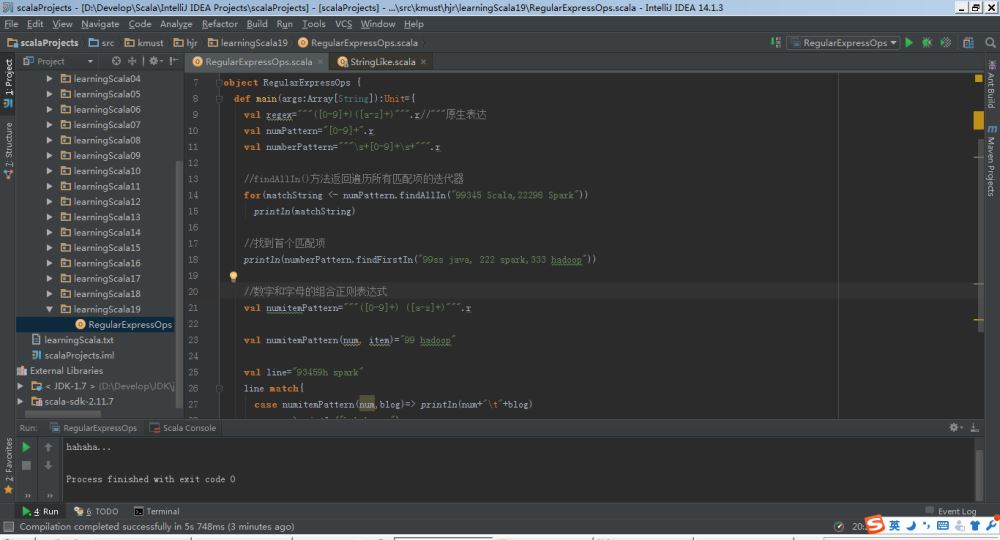
Task: Click the Search Everywhere magnifier icon
Action: click(989, 43)
